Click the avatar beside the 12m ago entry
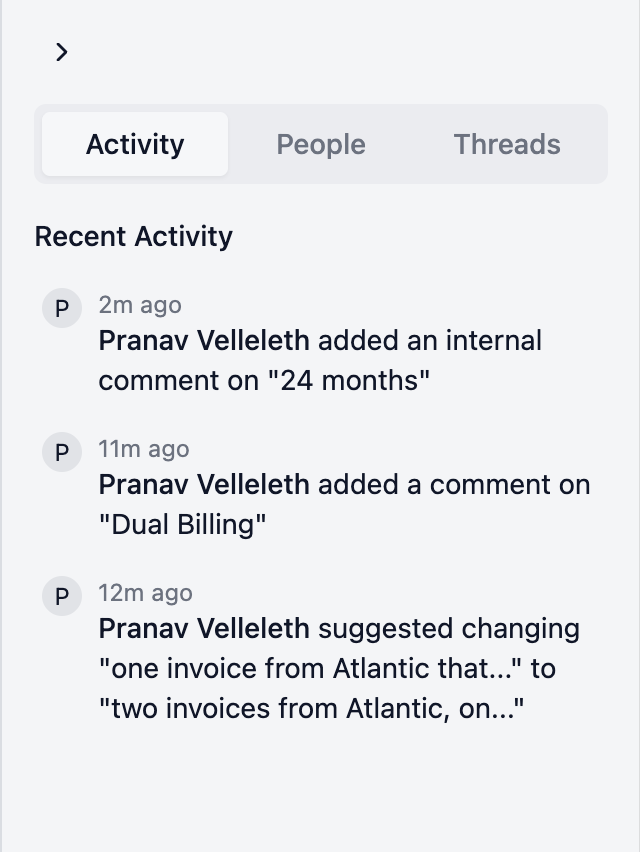Image resolution: width=640 pixels, height=852 pixels. pyautogui.click(x=62, y=596)
